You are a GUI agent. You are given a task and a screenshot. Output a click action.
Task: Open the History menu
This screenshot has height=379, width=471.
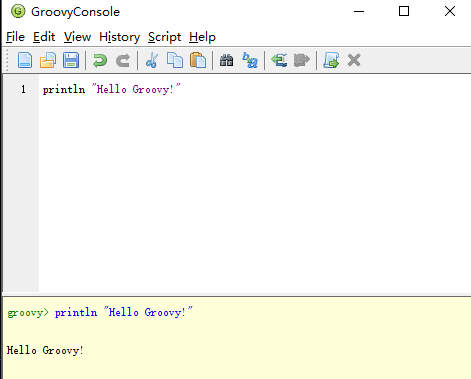click(x=119, y=37)
